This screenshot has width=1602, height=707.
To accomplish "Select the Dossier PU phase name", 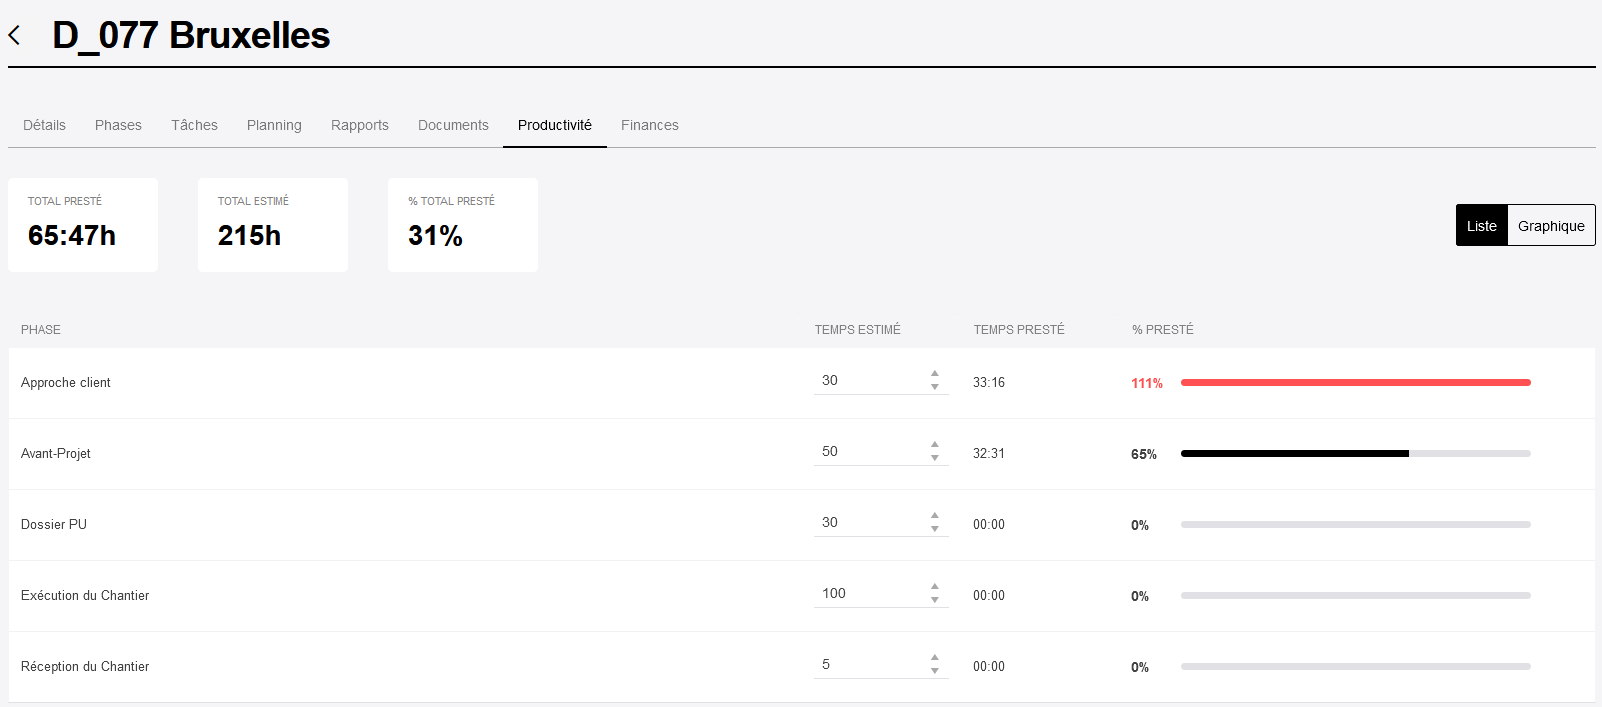I will 54,524.
